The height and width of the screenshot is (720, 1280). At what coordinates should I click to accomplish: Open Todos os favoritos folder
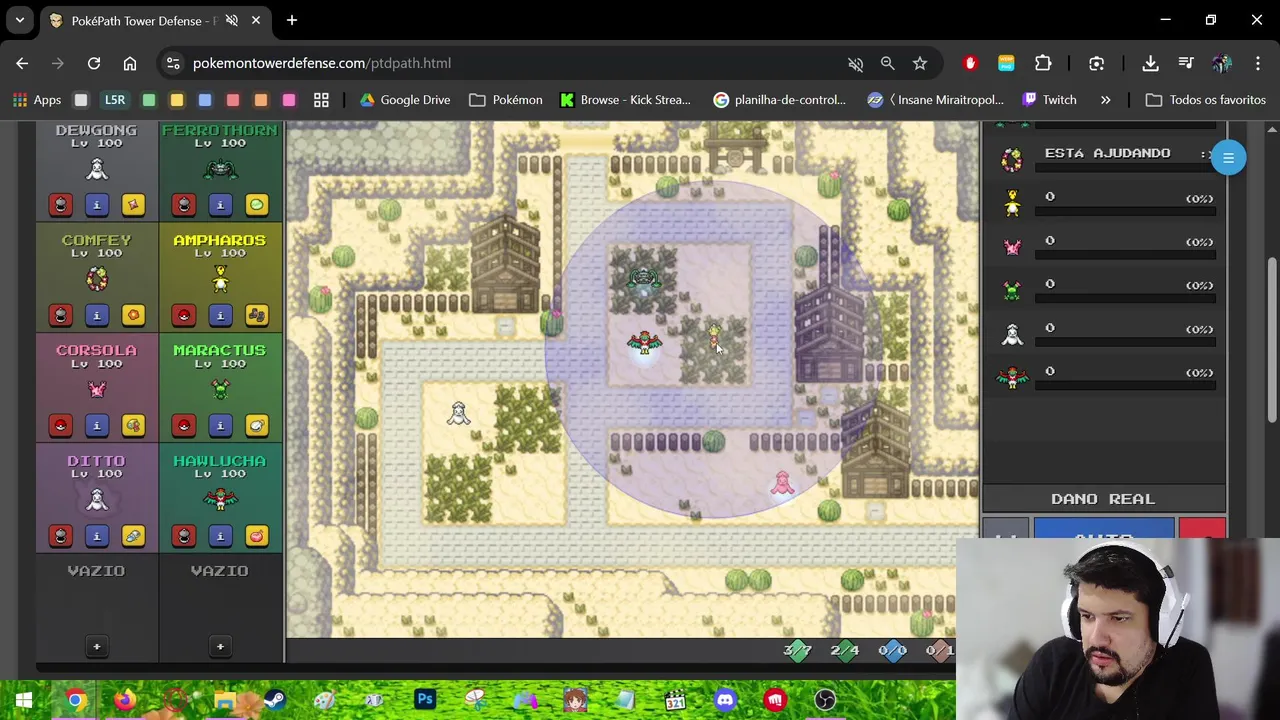[x=1205, y=100]
